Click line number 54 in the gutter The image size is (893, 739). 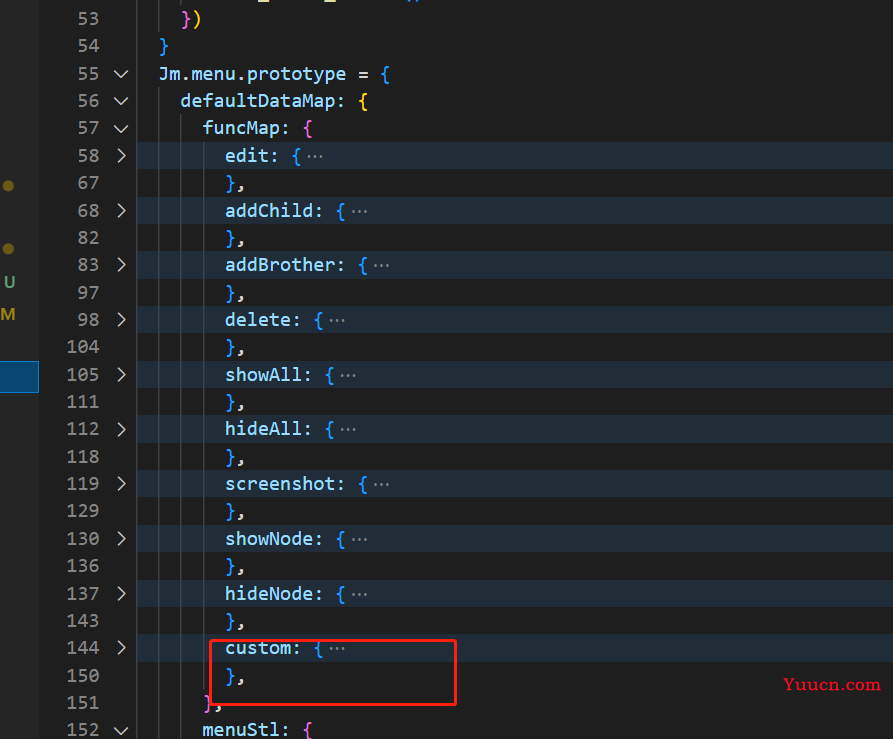point(88,46)
